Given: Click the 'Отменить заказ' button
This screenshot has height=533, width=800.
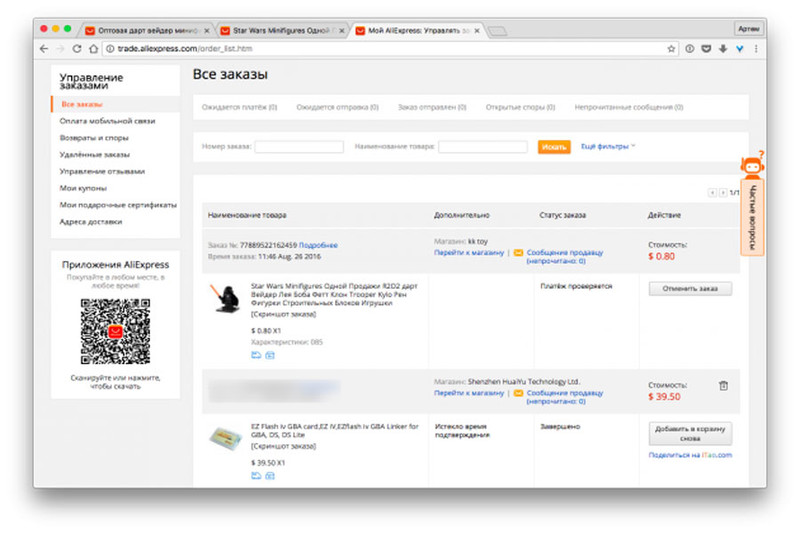Looking at the screenshot, I should (x=690, y=289).
